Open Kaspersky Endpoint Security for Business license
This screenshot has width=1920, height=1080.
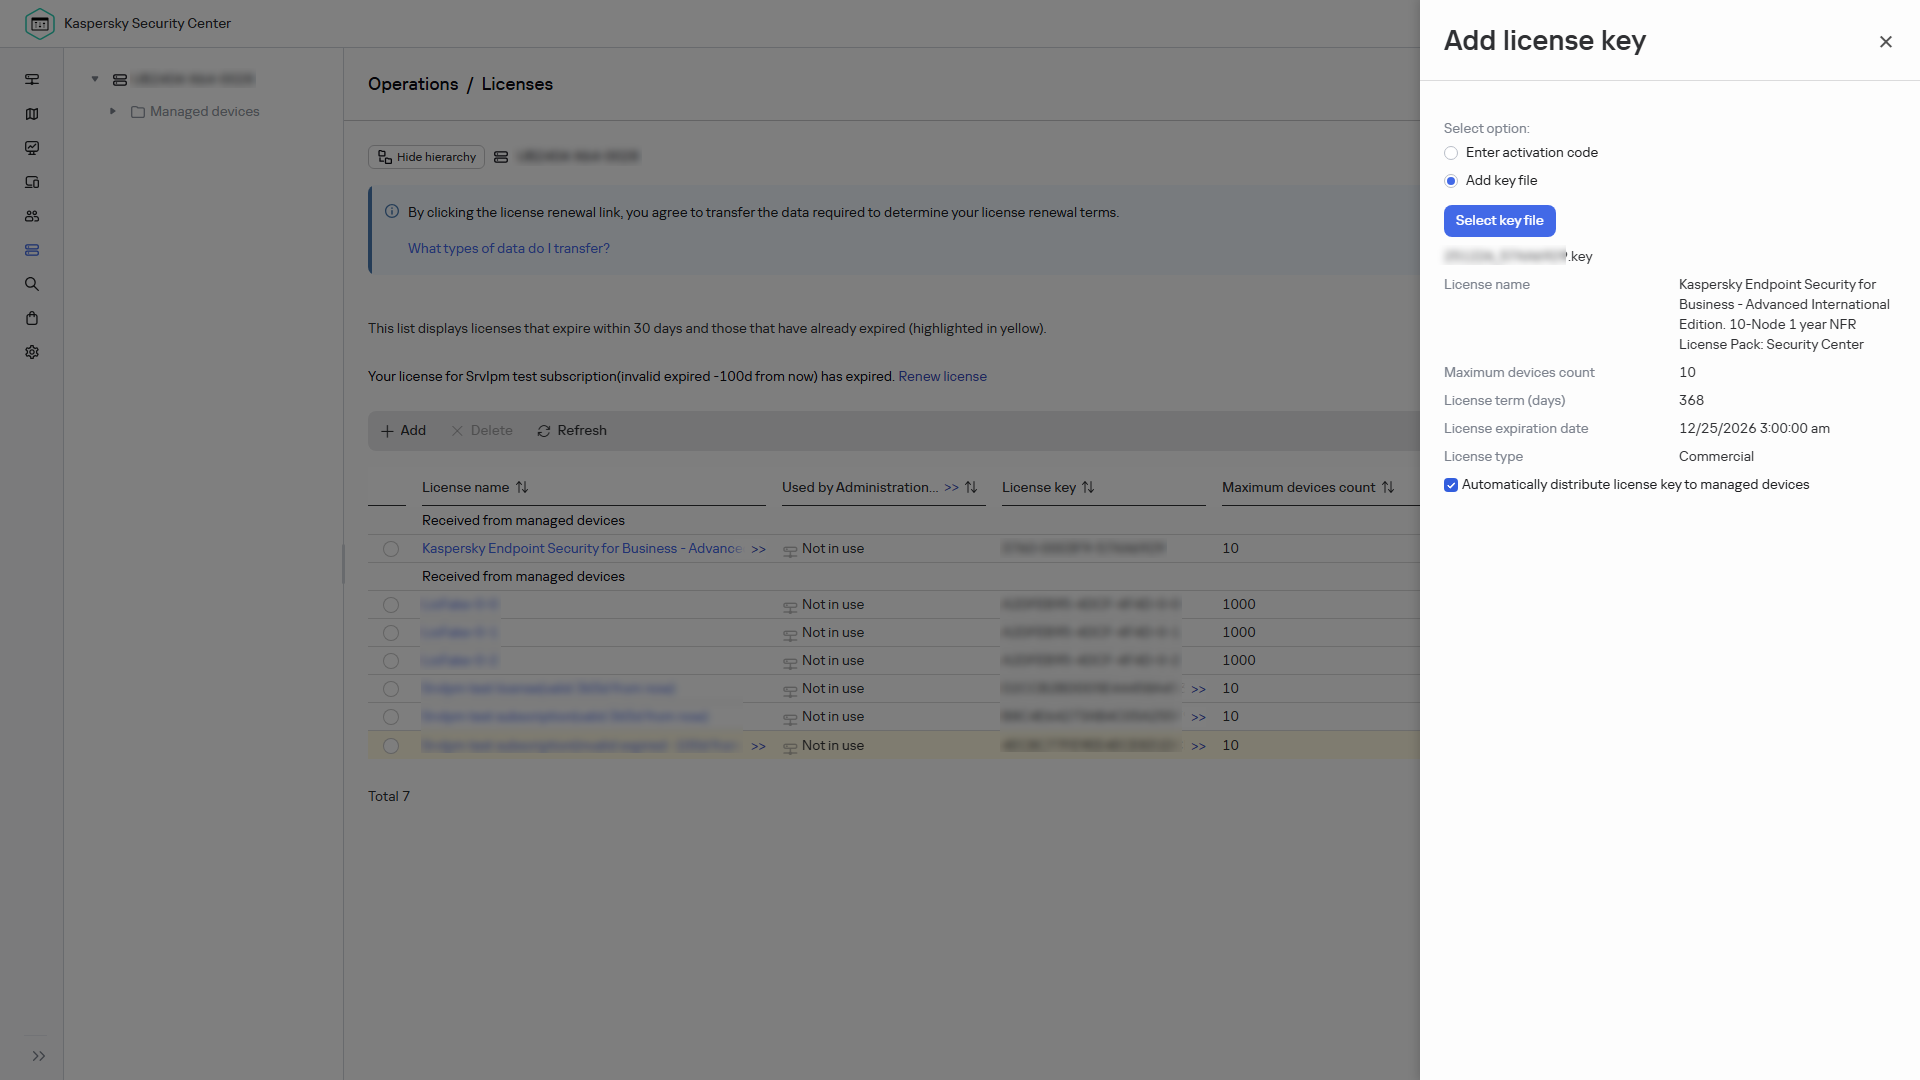[x=582, y=549]
